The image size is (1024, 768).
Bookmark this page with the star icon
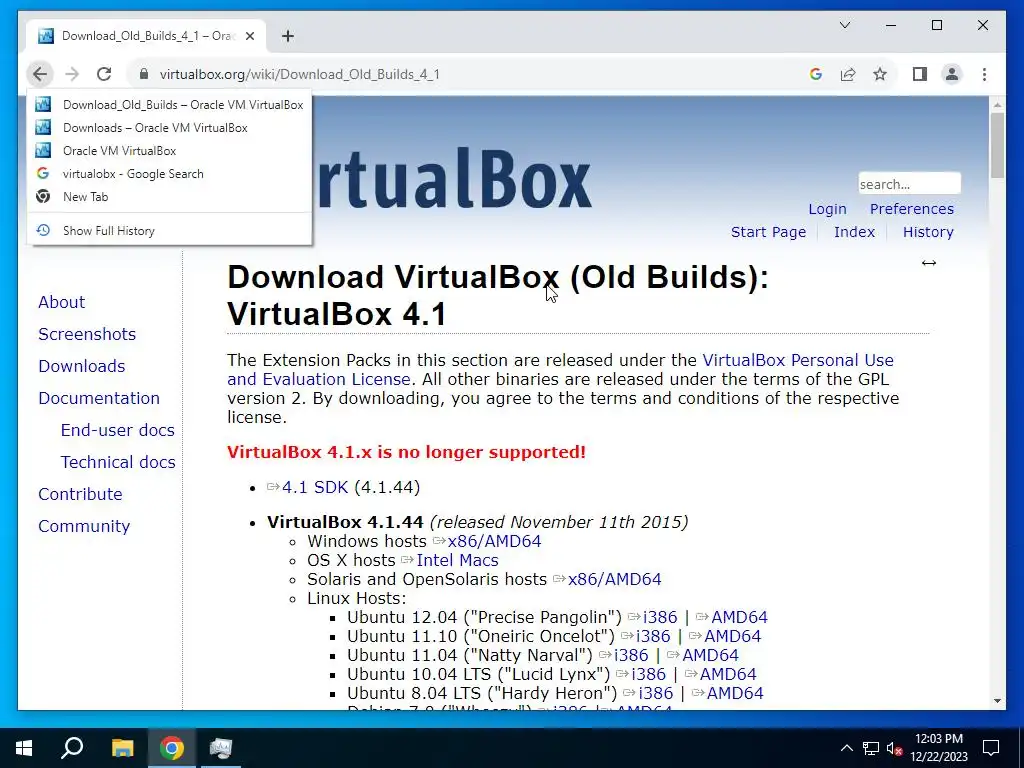click(x=880, y=74)
